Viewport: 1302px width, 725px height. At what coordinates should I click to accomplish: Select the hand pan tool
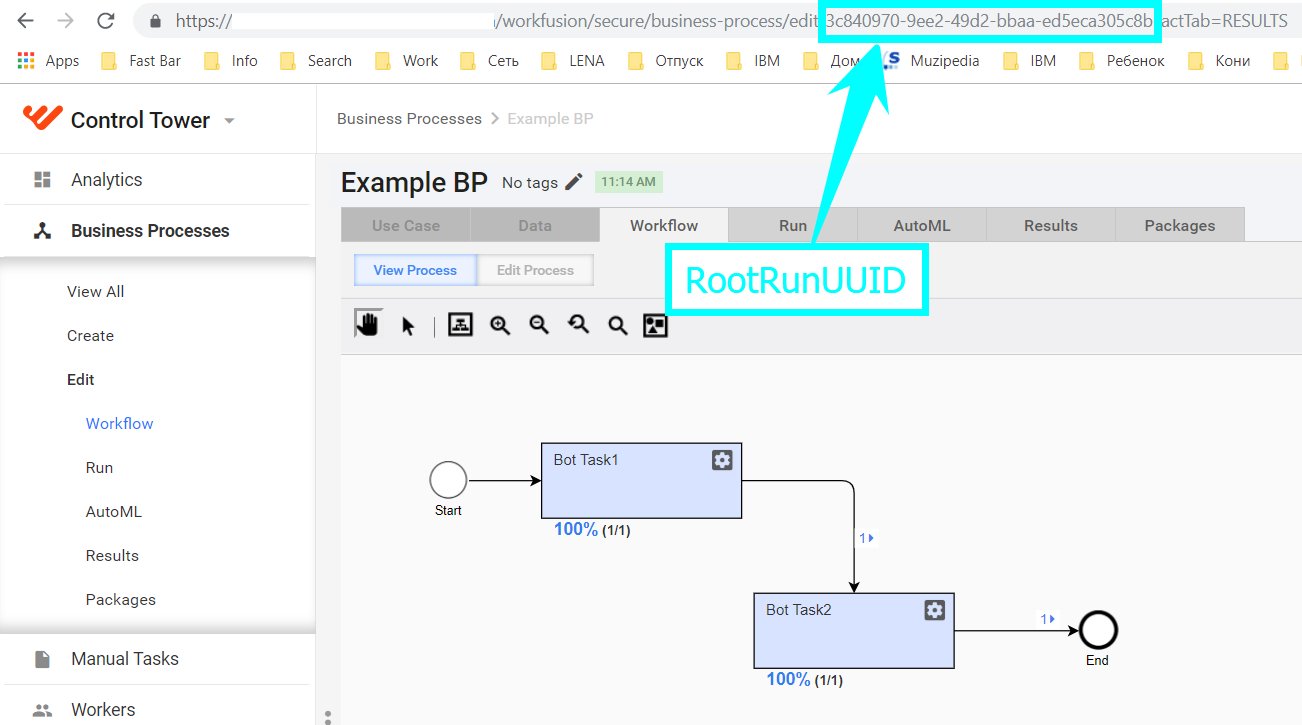369,323
